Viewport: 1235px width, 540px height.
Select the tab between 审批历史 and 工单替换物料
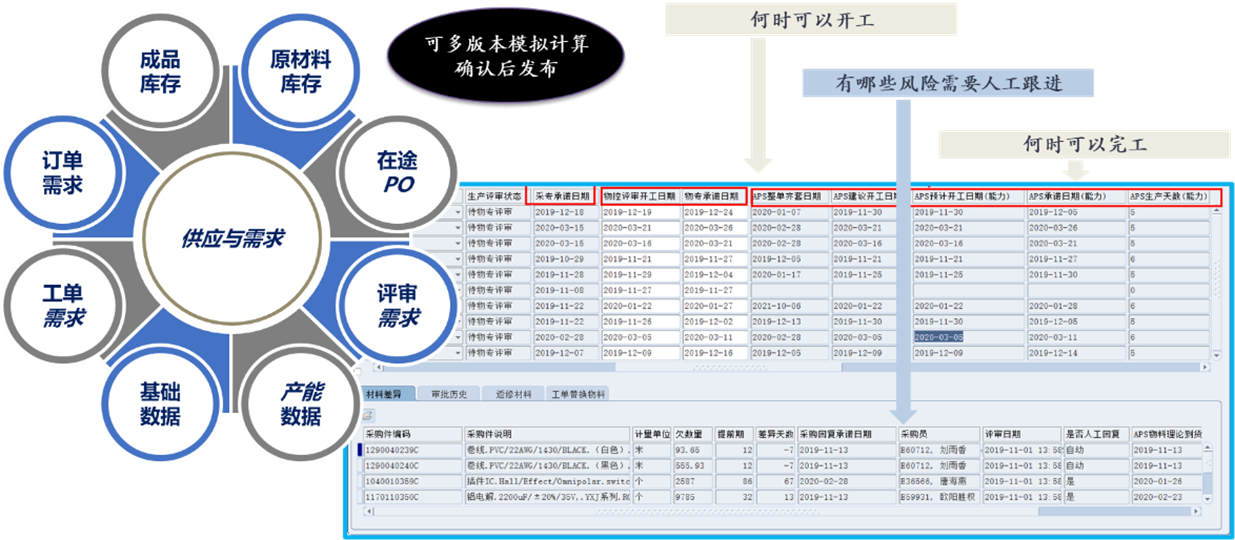pyautogui.click(x=514, y=394)
